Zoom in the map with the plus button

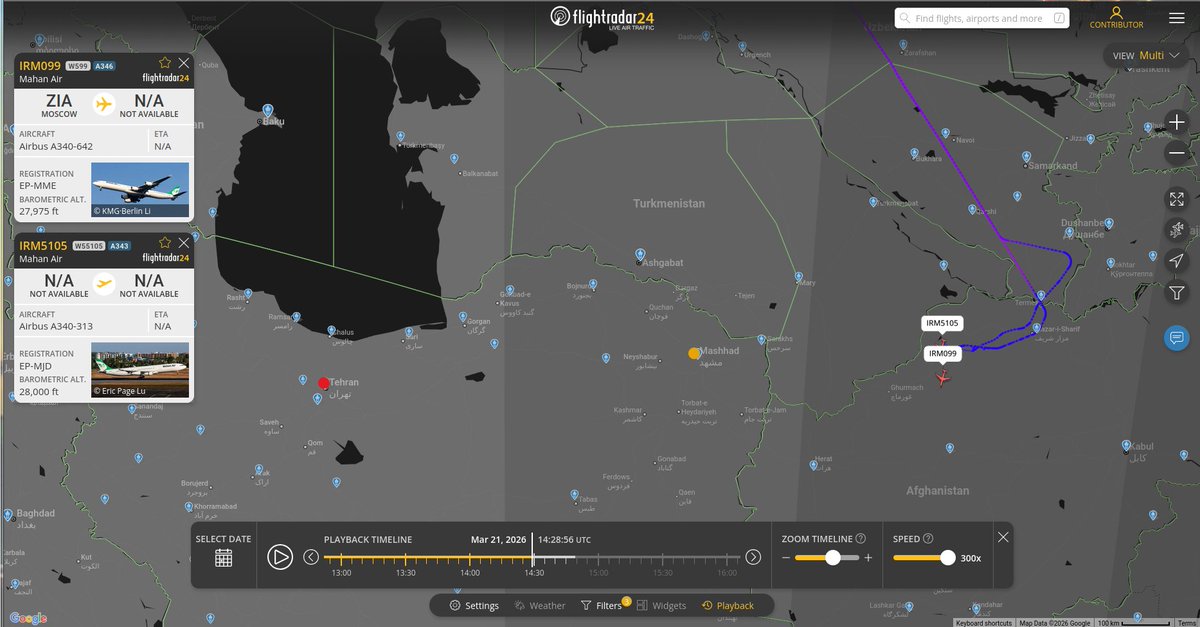click(x=1176, y=123)
